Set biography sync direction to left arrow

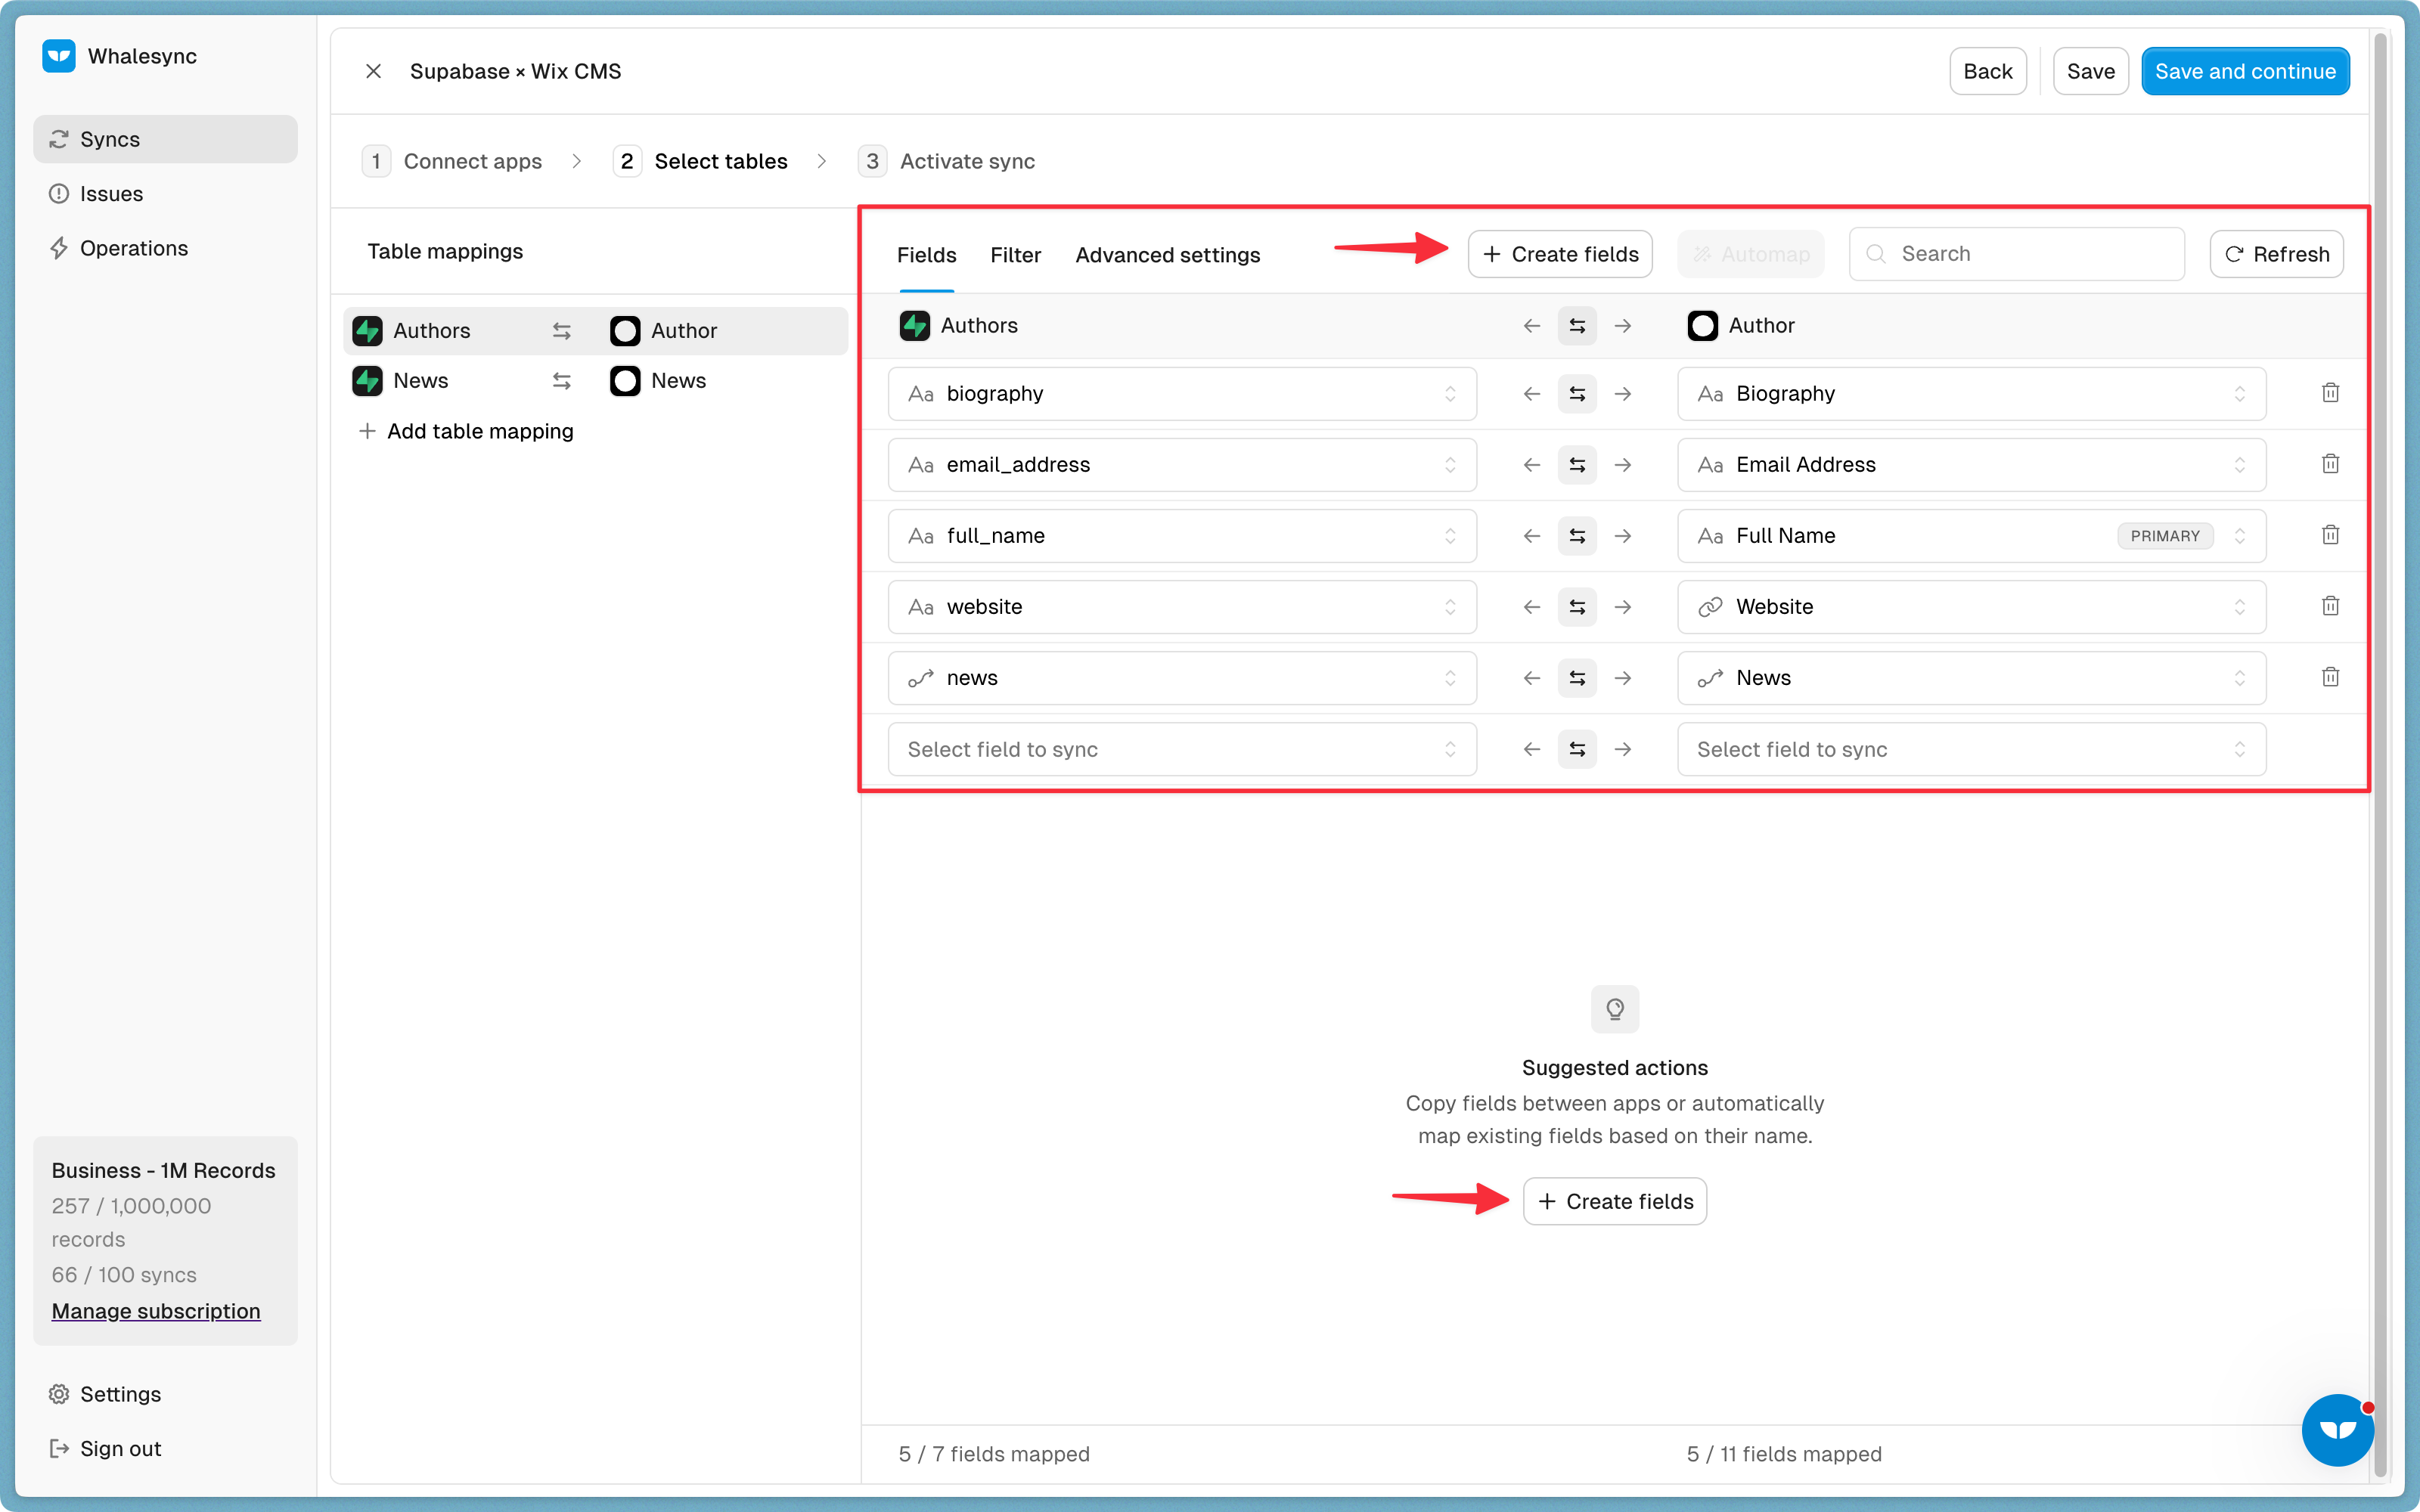click(1531, 394)
